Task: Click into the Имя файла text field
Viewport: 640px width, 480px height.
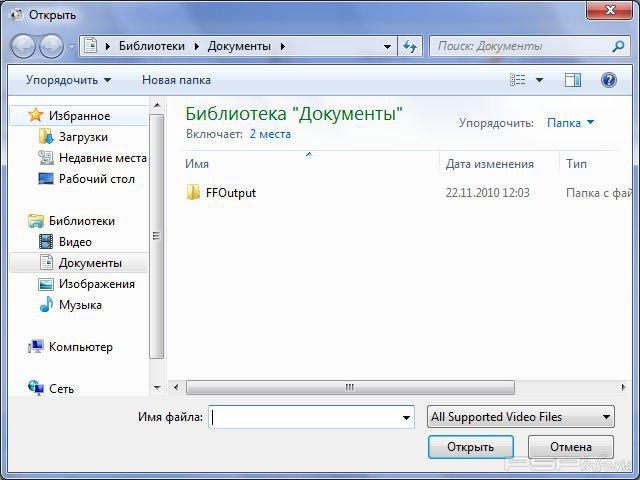Action: coord(304,417)
